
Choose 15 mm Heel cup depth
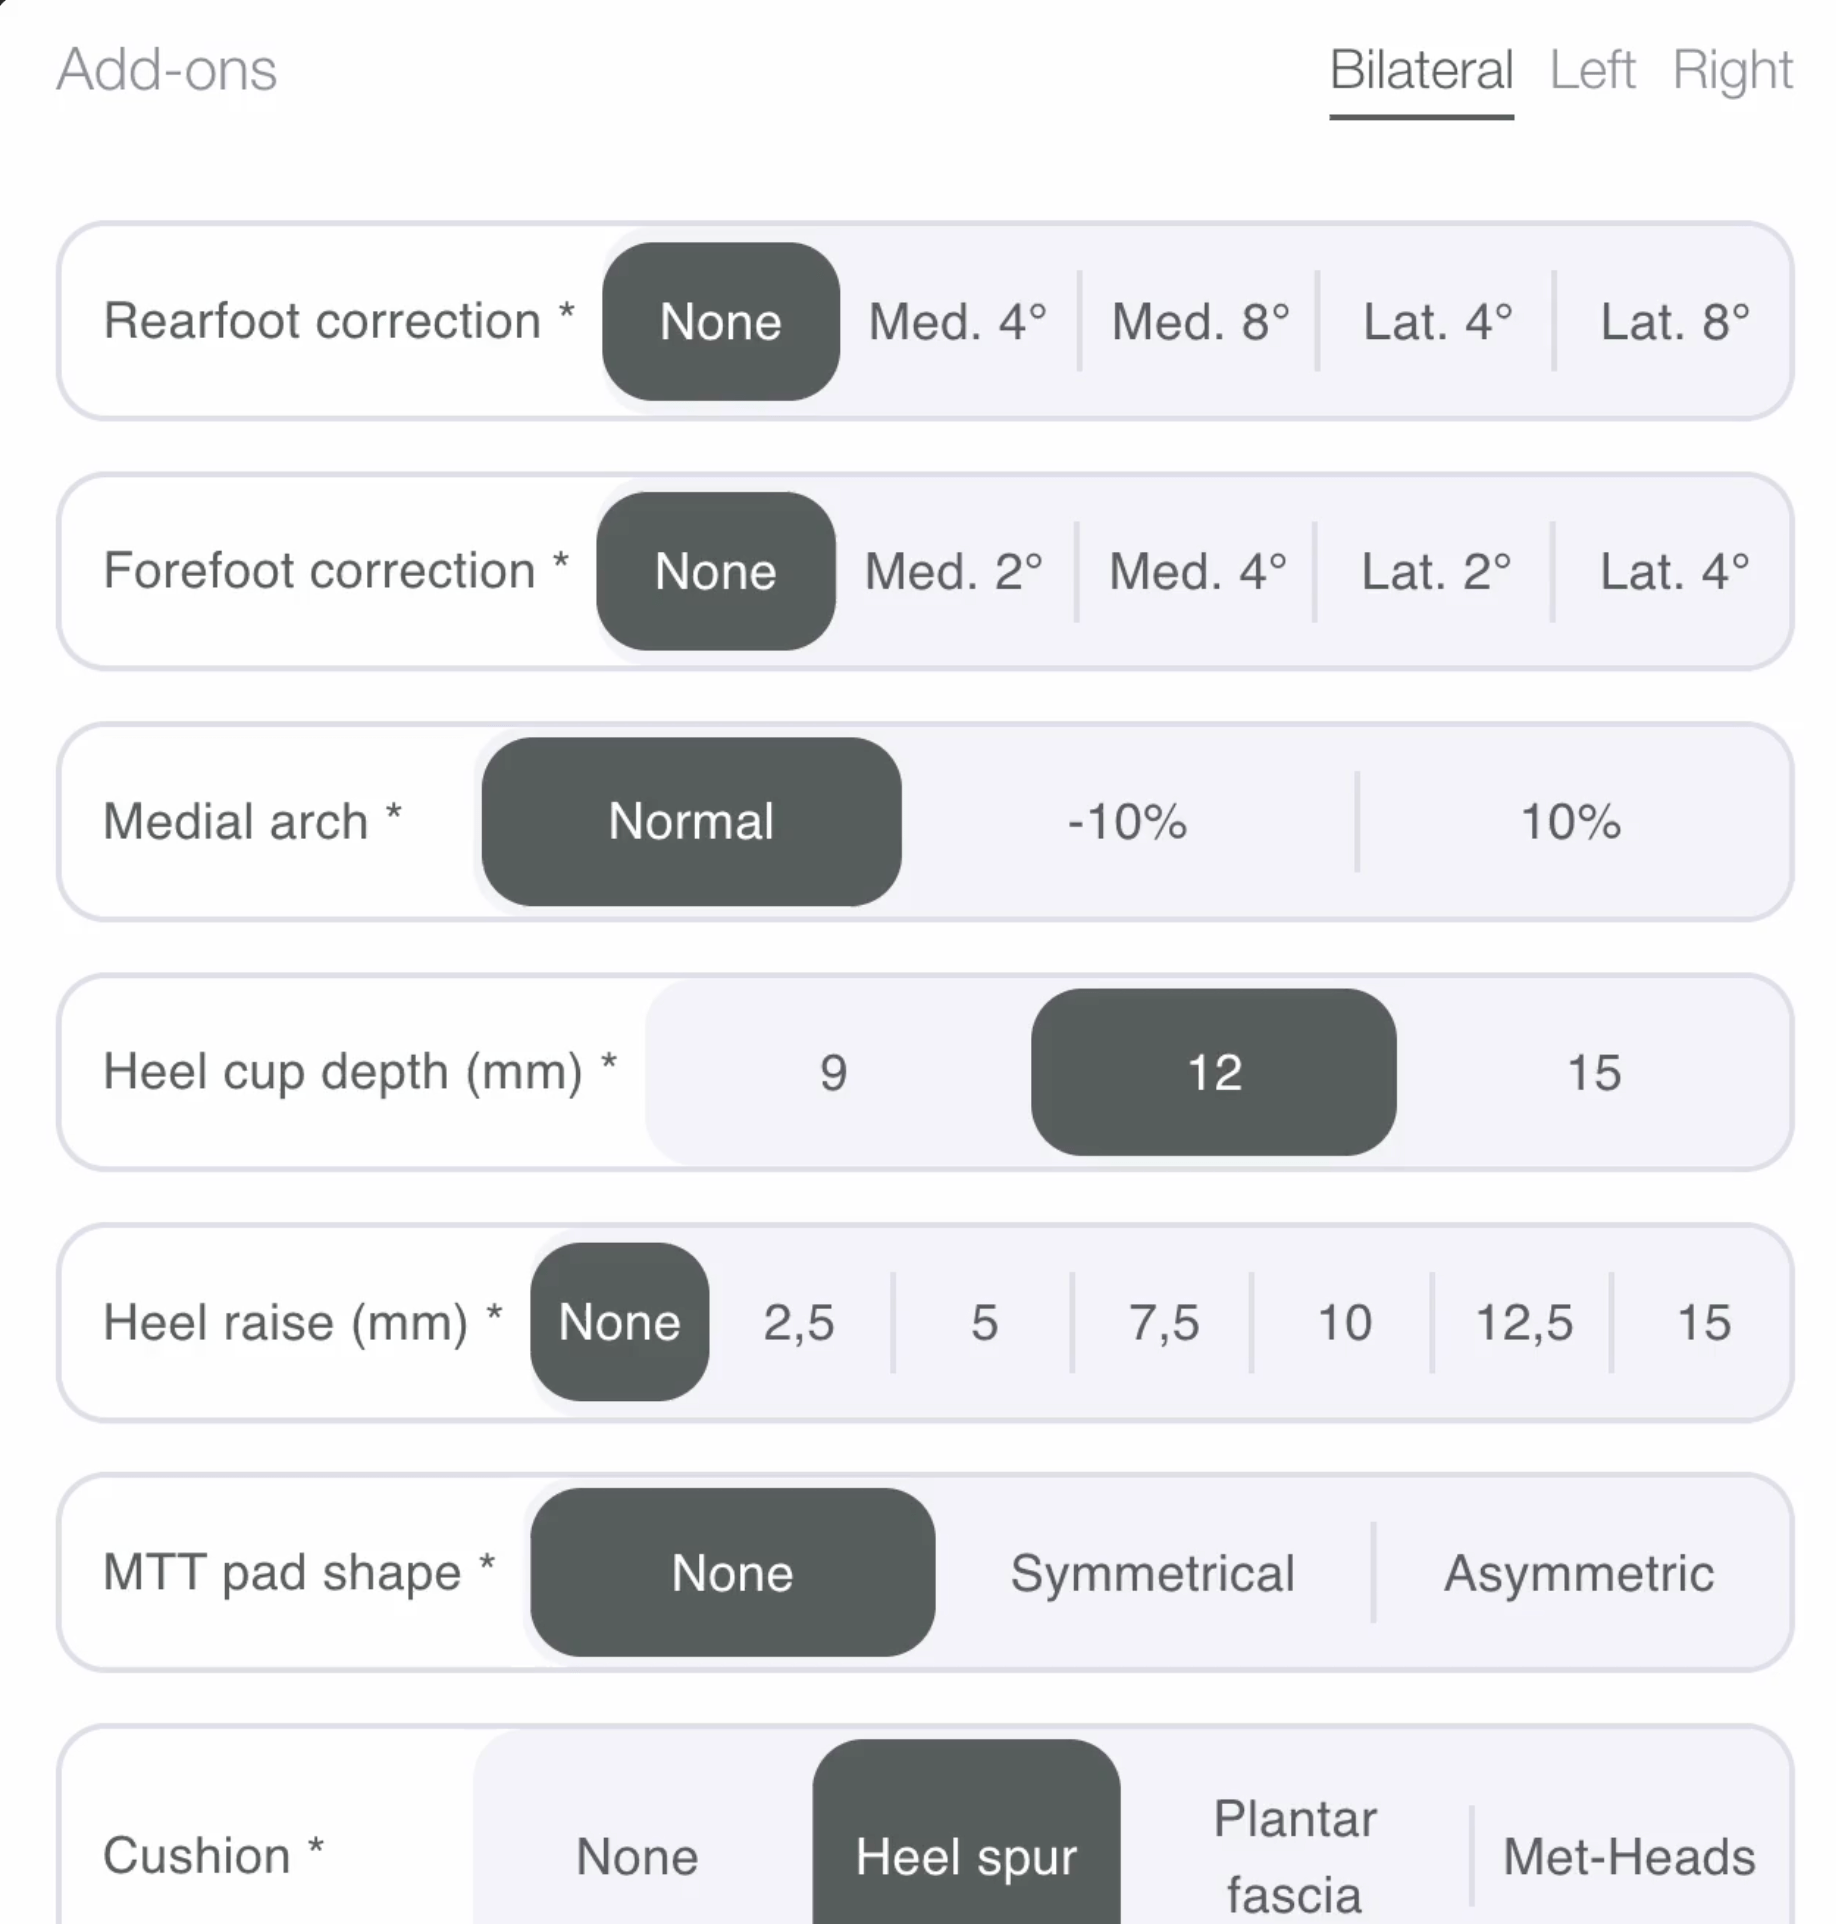click(1593, 1072)
